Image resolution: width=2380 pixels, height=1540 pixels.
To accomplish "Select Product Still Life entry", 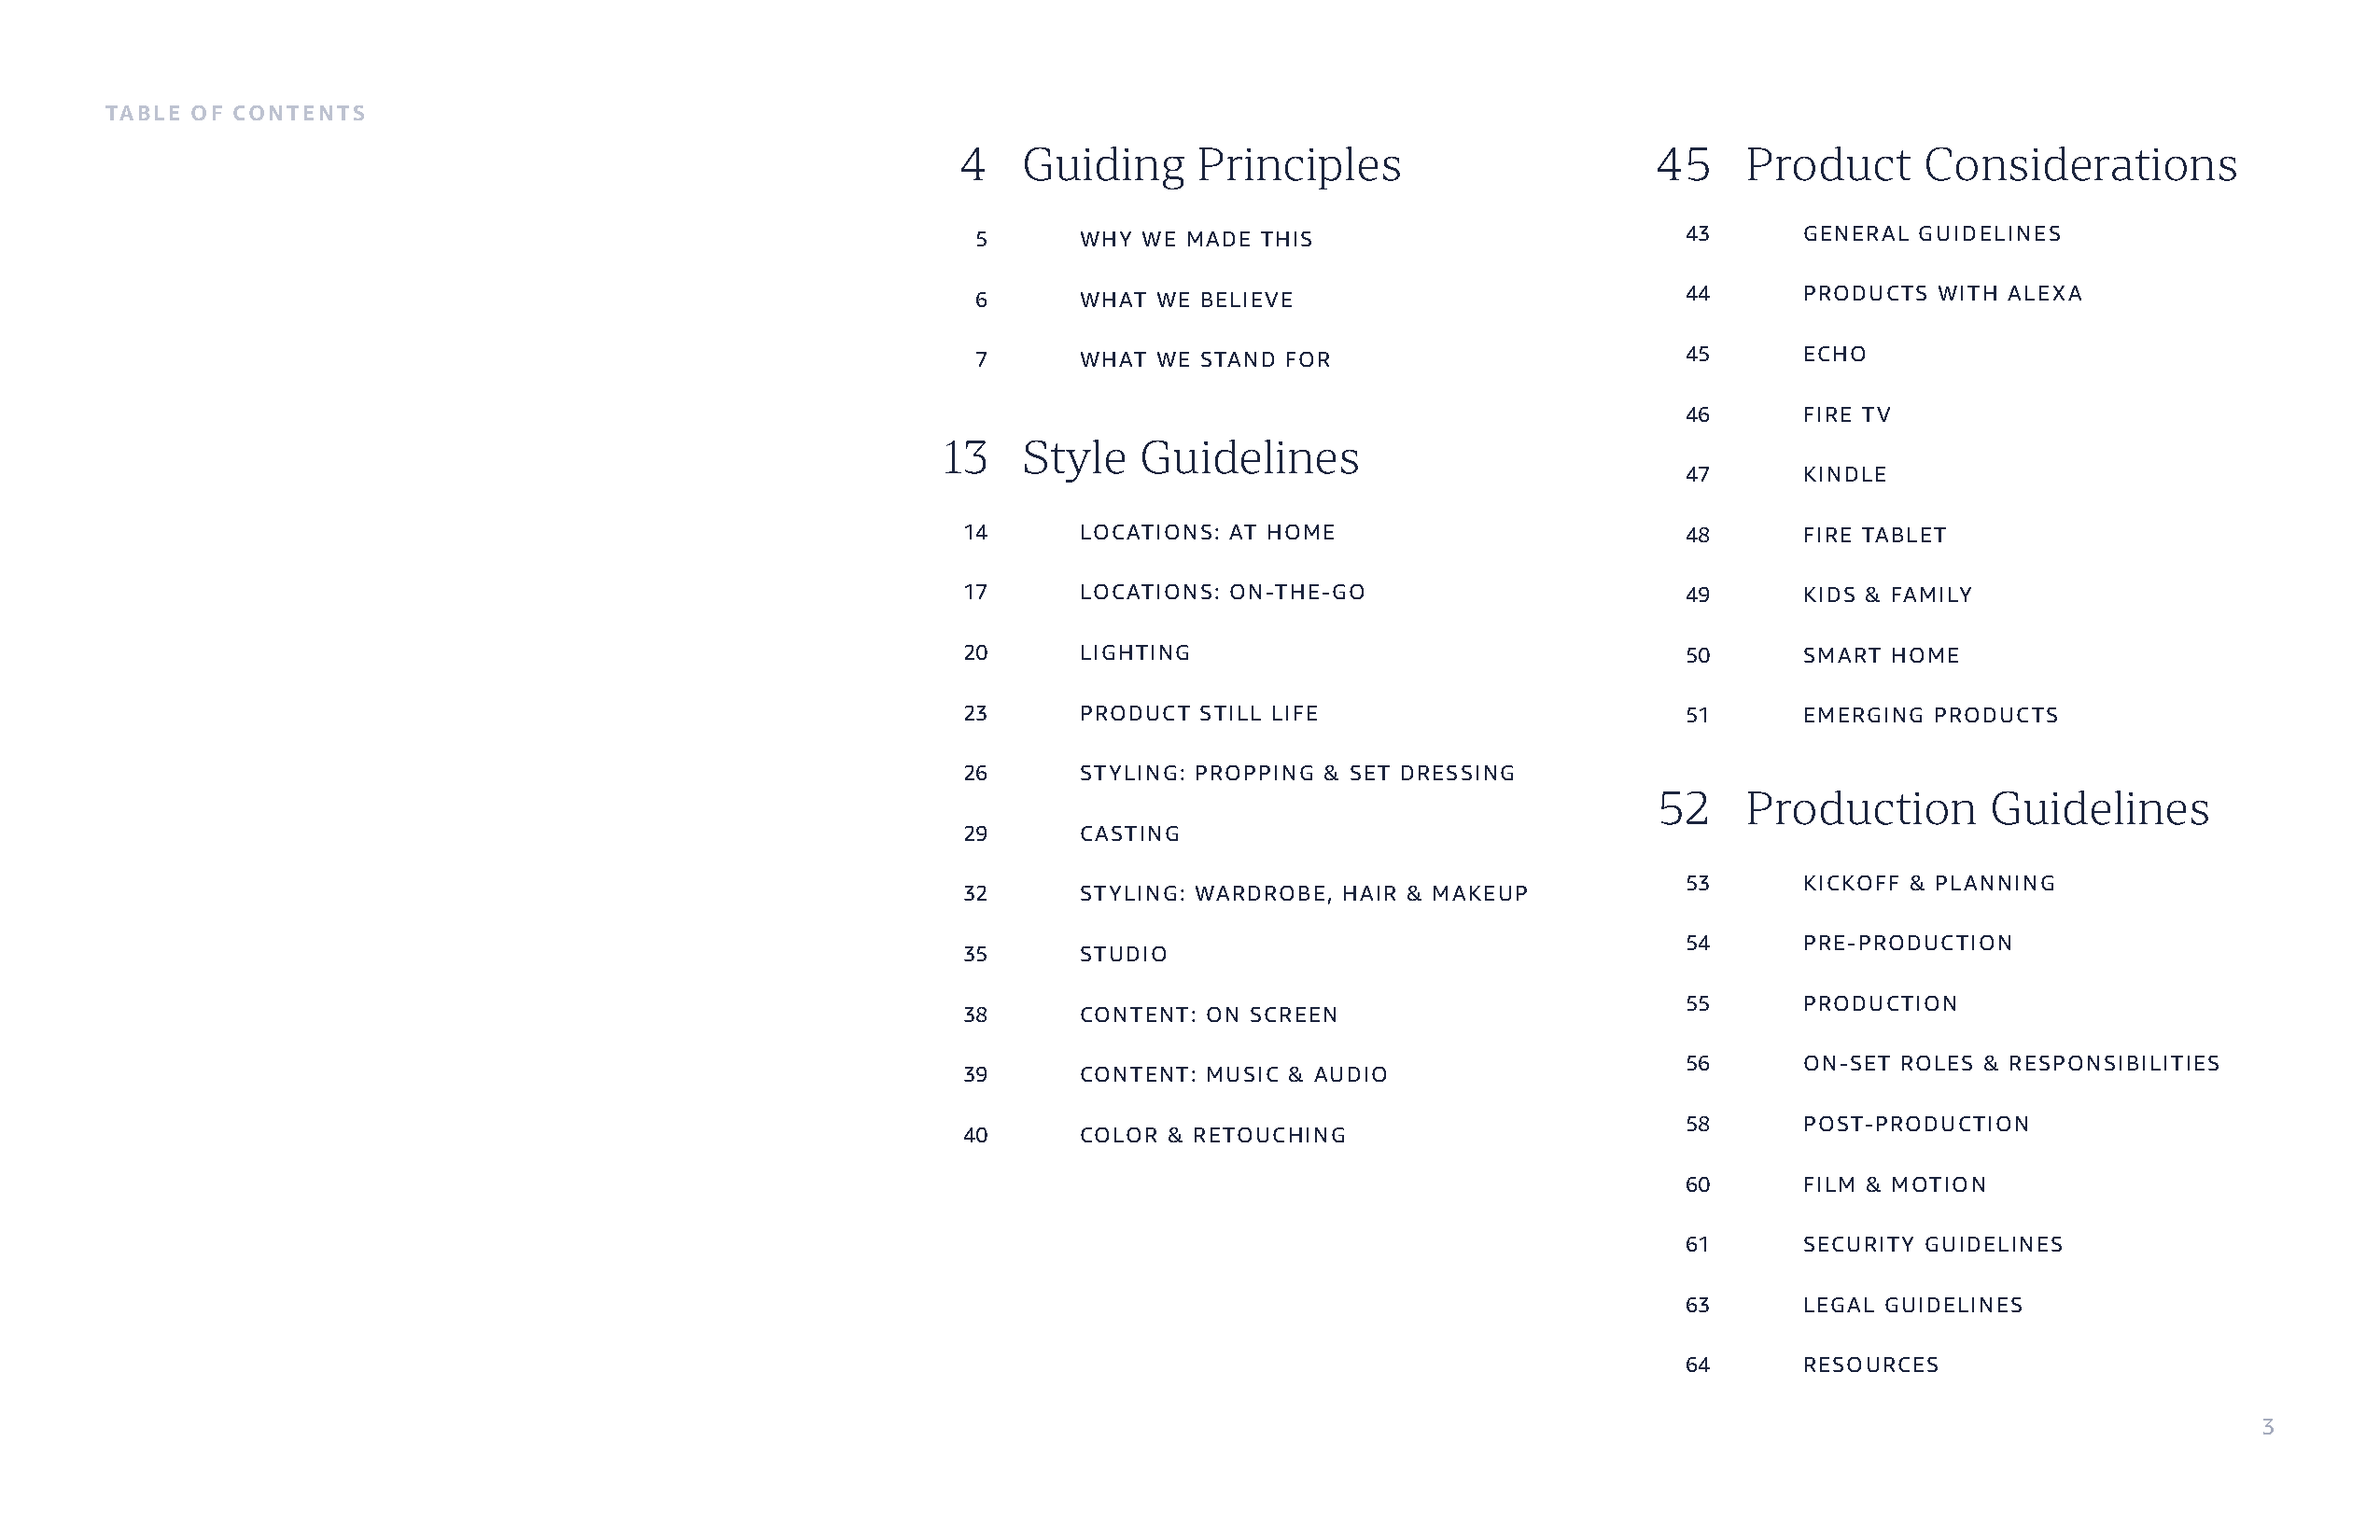I will [x=1199, y=713].
